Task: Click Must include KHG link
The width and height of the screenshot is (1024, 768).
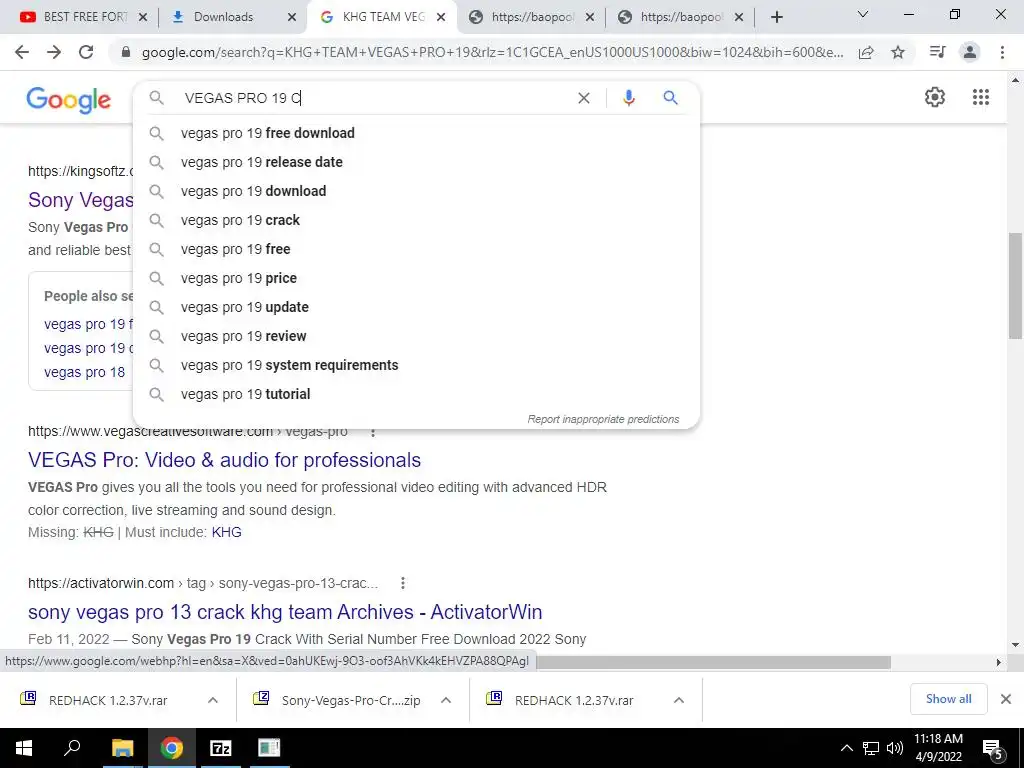Action: (x=226, y=532)
